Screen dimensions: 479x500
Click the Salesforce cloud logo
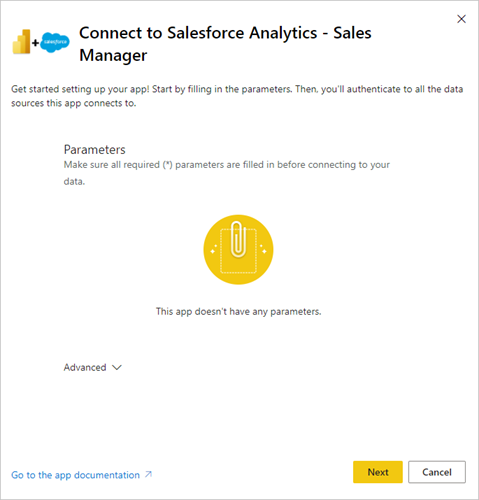[x=55, y=42]
